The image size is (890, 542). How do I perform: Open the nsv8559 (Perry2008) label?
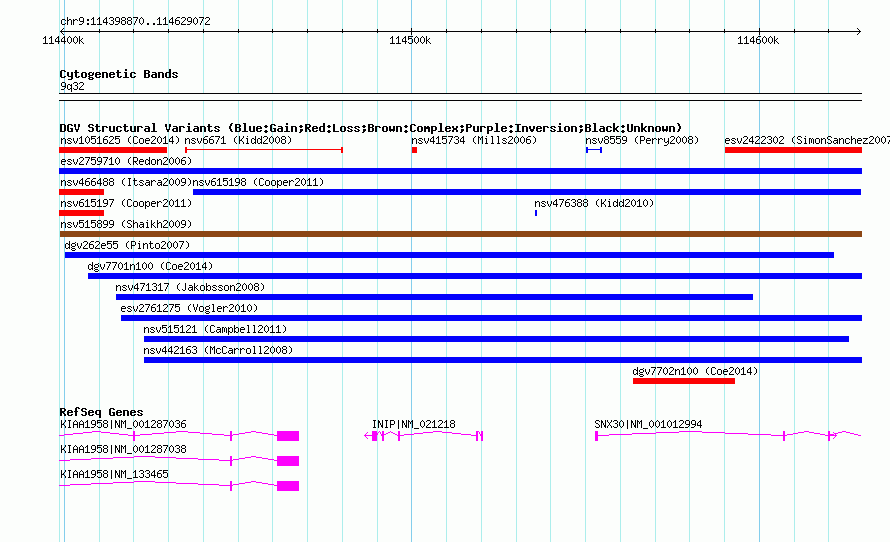(642, 140)
